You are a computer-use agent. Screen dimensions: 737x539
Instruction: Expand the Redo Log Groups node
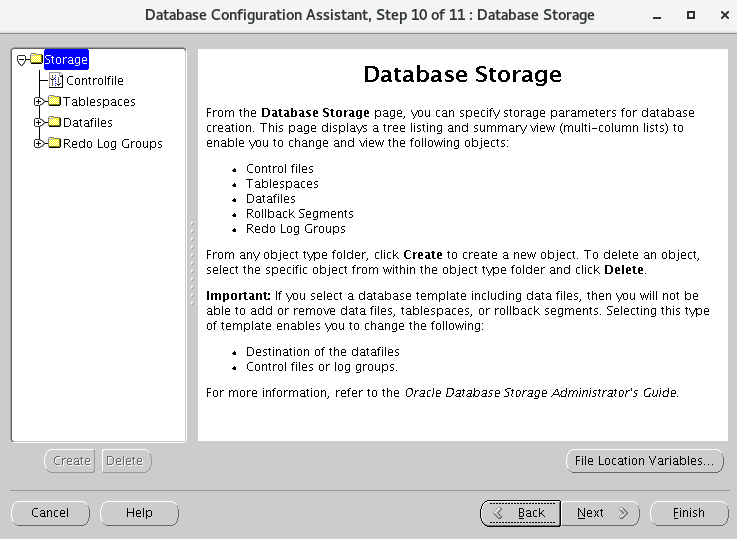tap(39, 144)
